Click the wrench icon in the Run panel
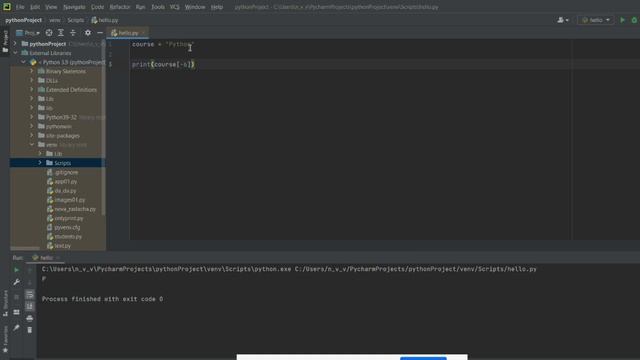This screenshot has height=360, width=640. click(x=16, y=282)
